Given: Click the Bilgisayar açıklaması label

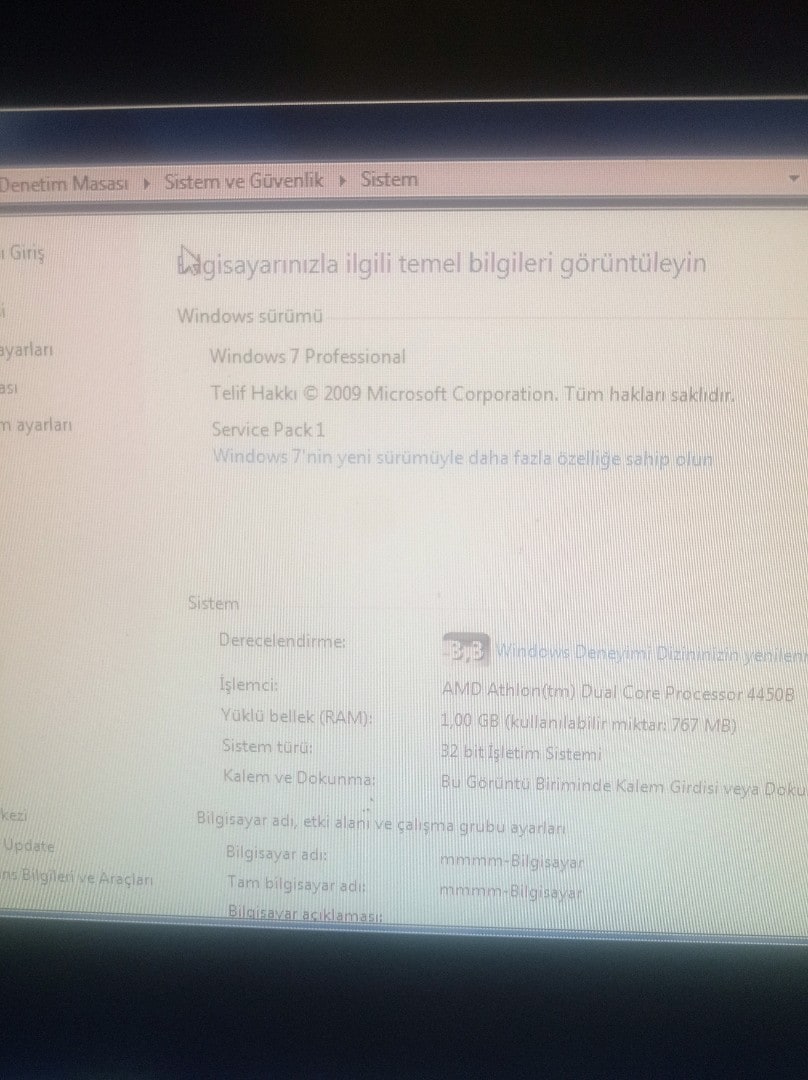Looking at the screenshot, I should click(x=305, y=914).
